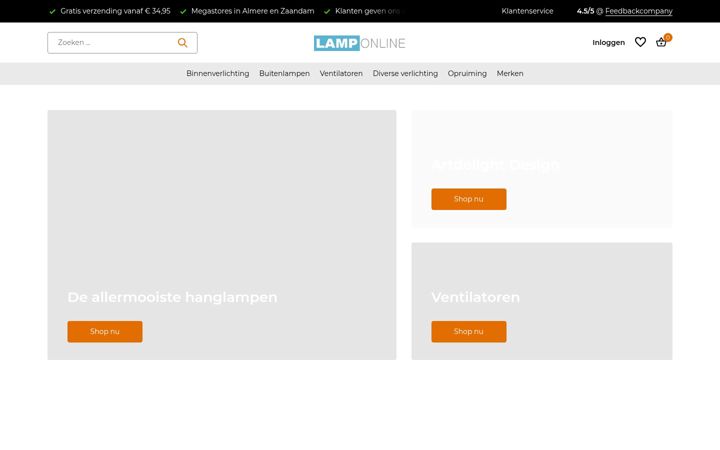Screen dimensions: 720x450
Task: Click Shop nu under De allermooiste hanglampen
Action: (x=105, y=332)
